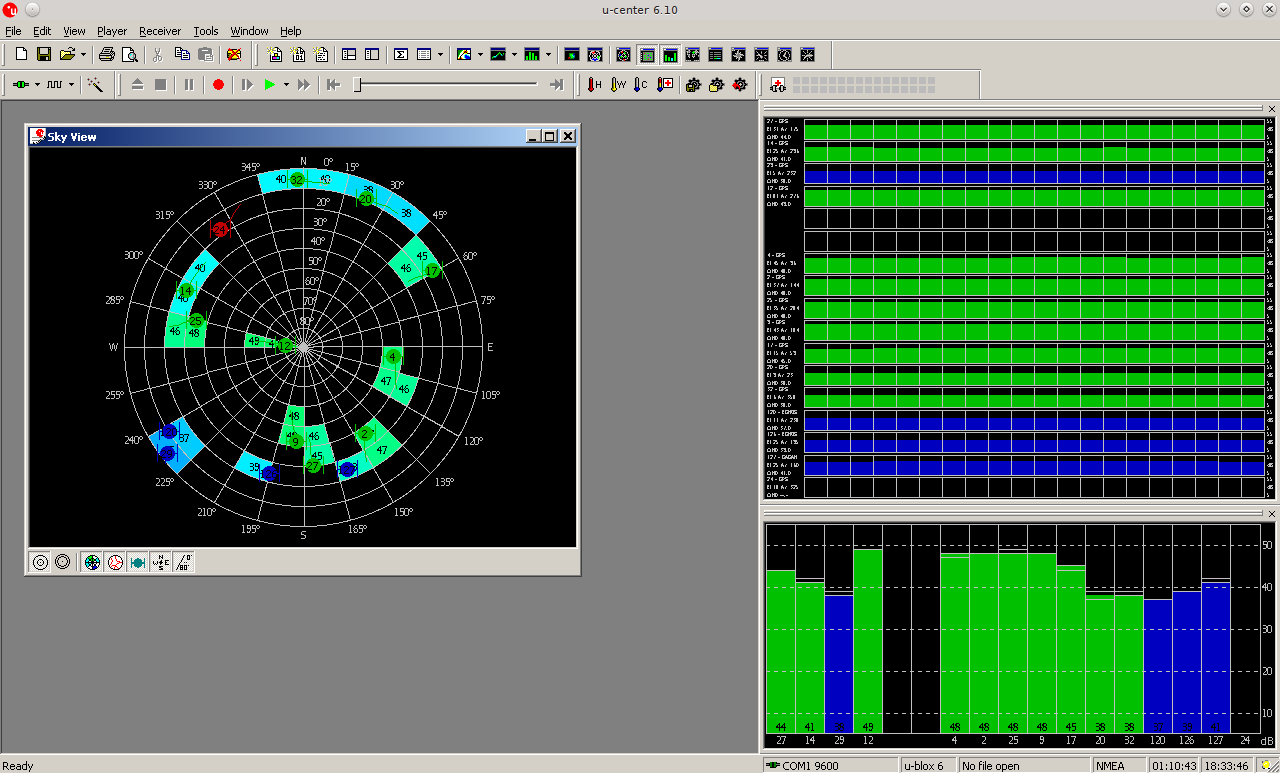Click the green Play button
The image size is (1280, 773).
[269, 85]
